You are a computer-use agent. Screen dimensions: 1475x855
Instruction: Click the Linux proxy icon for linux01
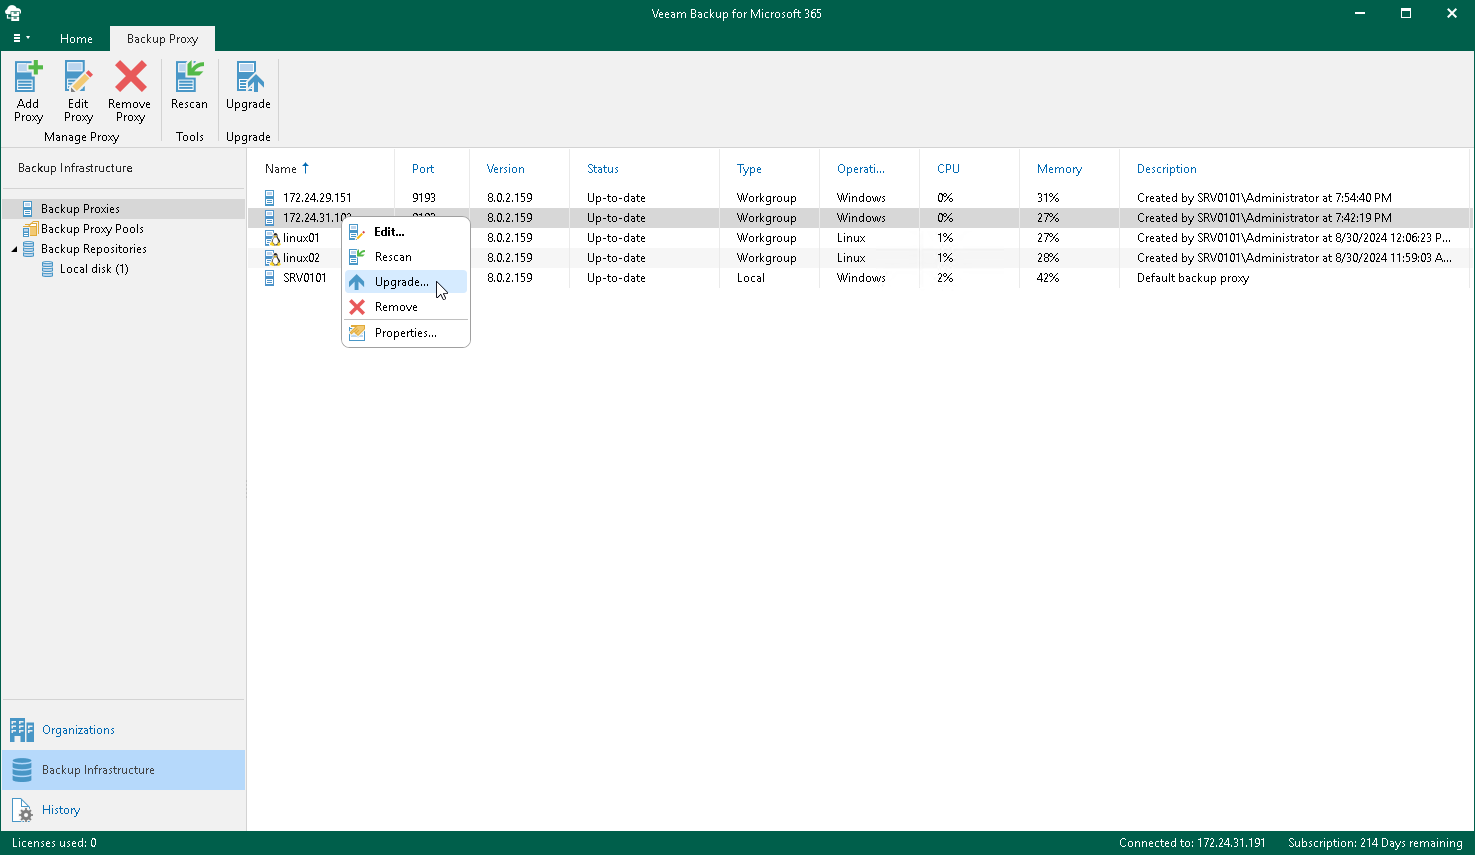click(272, 238)
